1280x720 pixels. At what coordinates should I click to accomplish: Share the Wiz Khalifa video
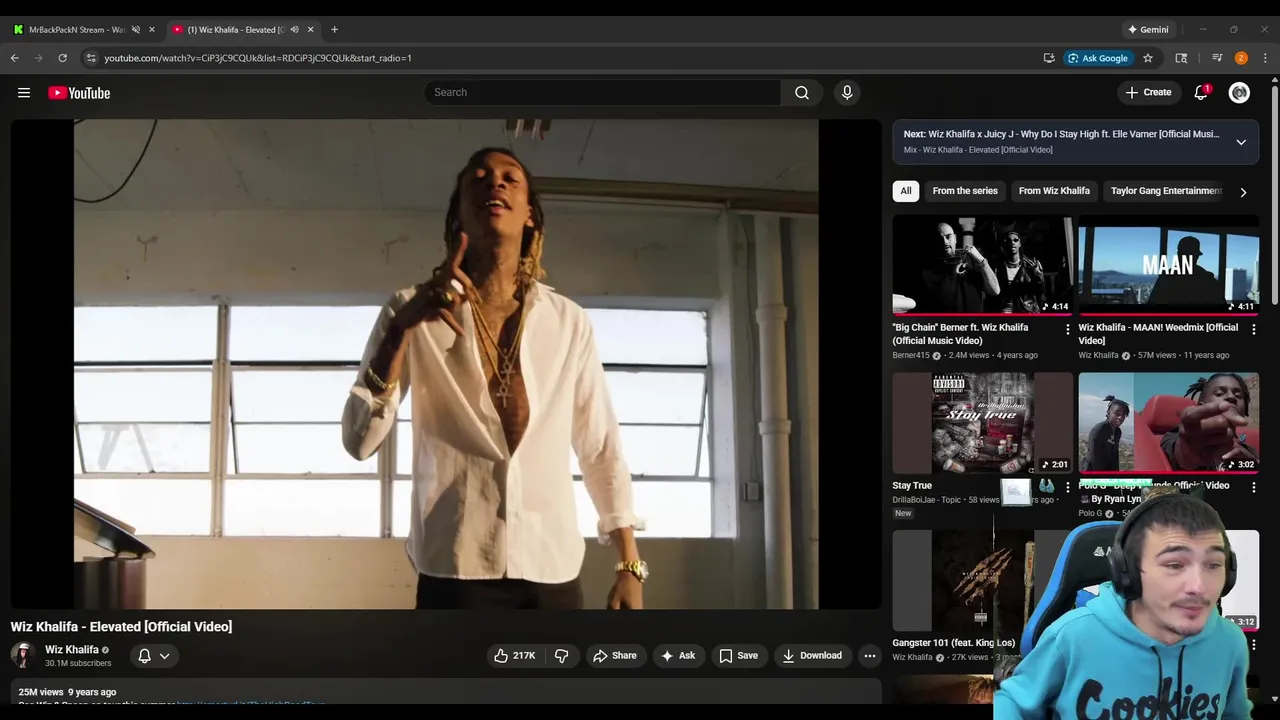pyautogui.click(x=614, y=655)
